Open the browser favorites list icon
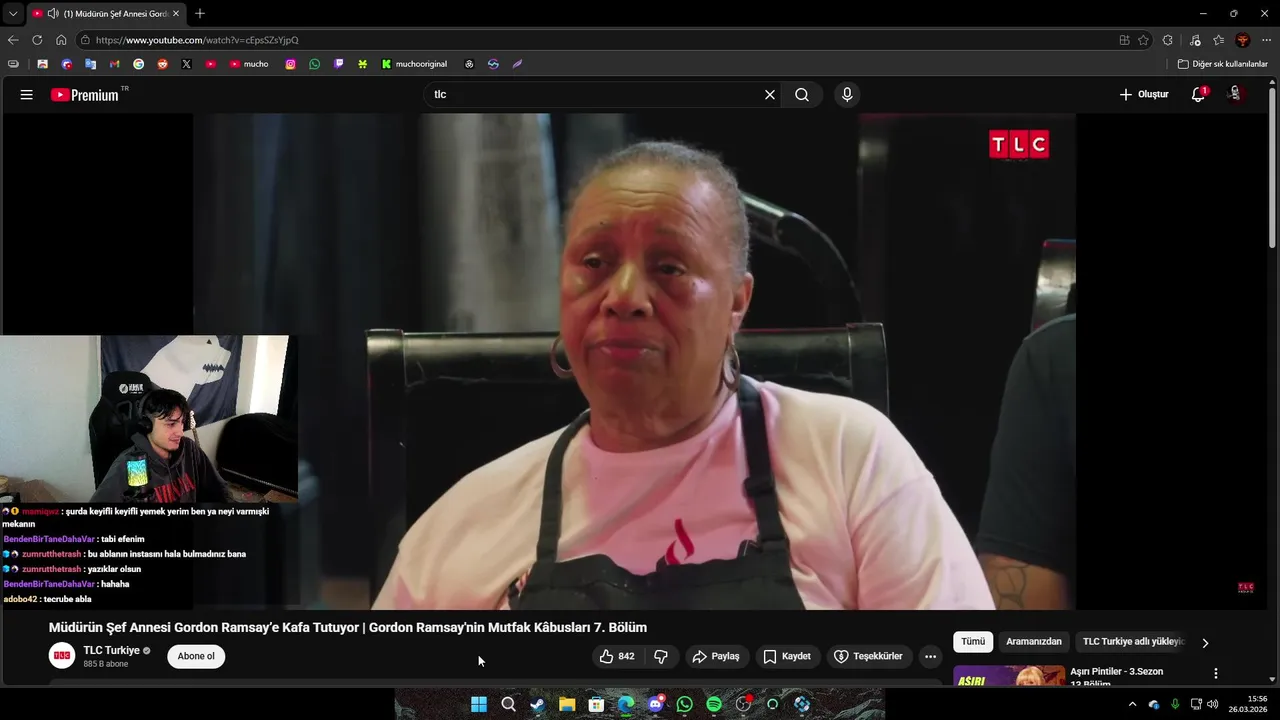The height and width of the screenshot is (720, 1280). (x=1218, y=40)
